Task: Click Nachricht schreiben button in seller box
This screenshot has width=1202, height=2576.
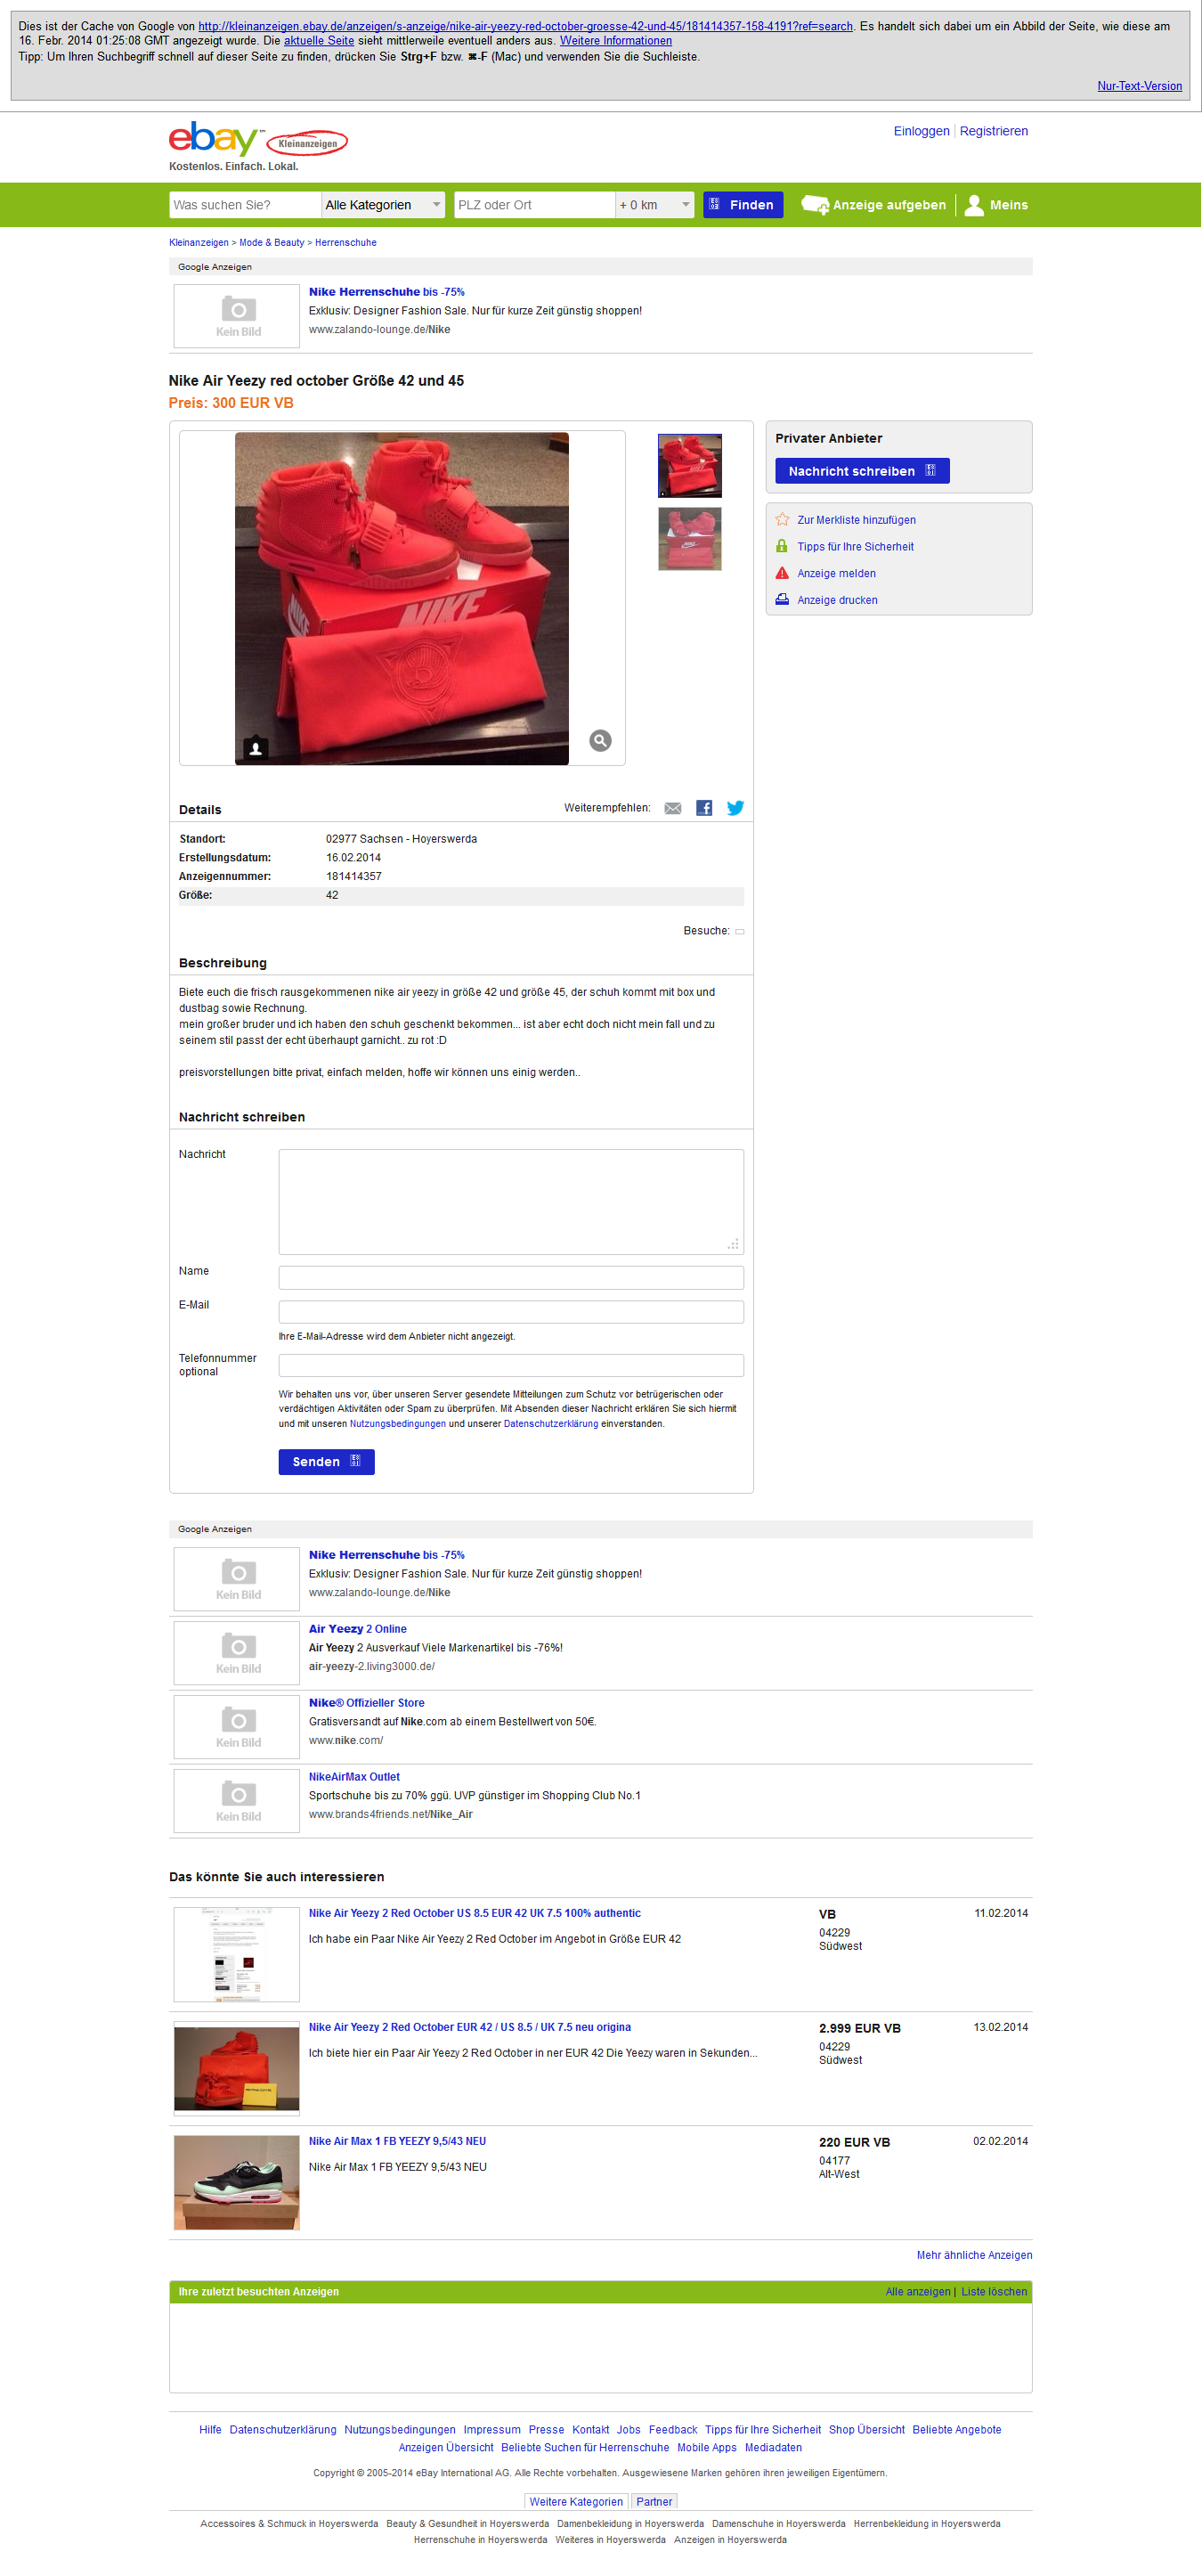Action: tap(862, 471)
